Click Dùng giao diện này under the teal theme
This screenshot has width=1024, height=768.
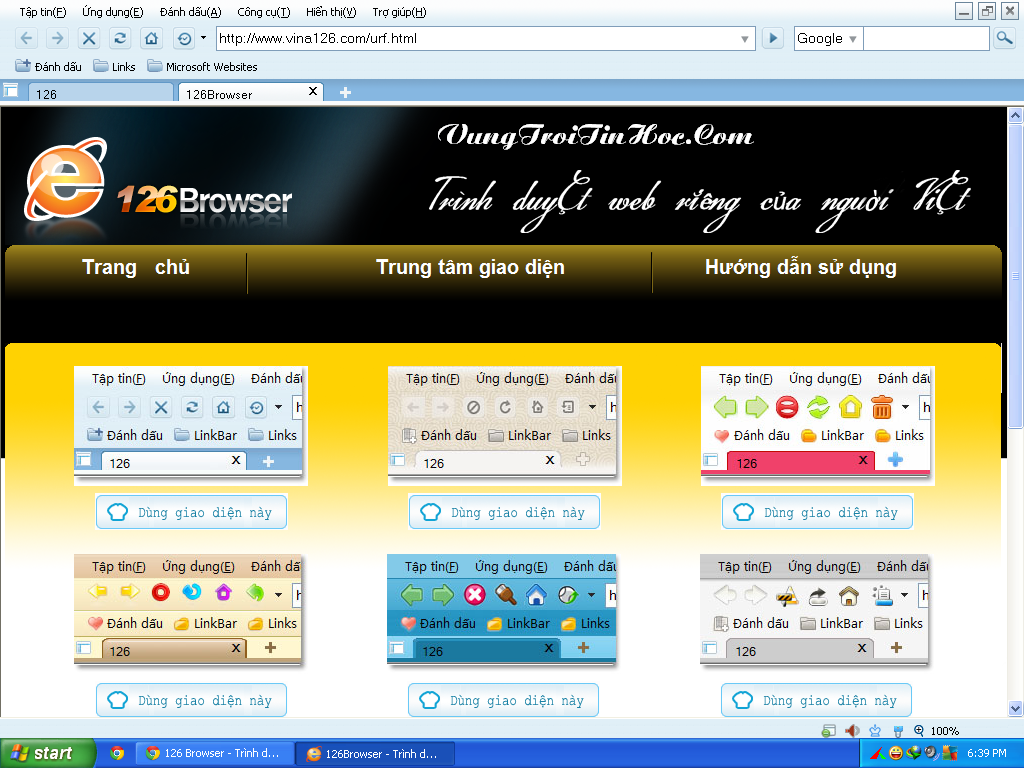coord(504,700)
